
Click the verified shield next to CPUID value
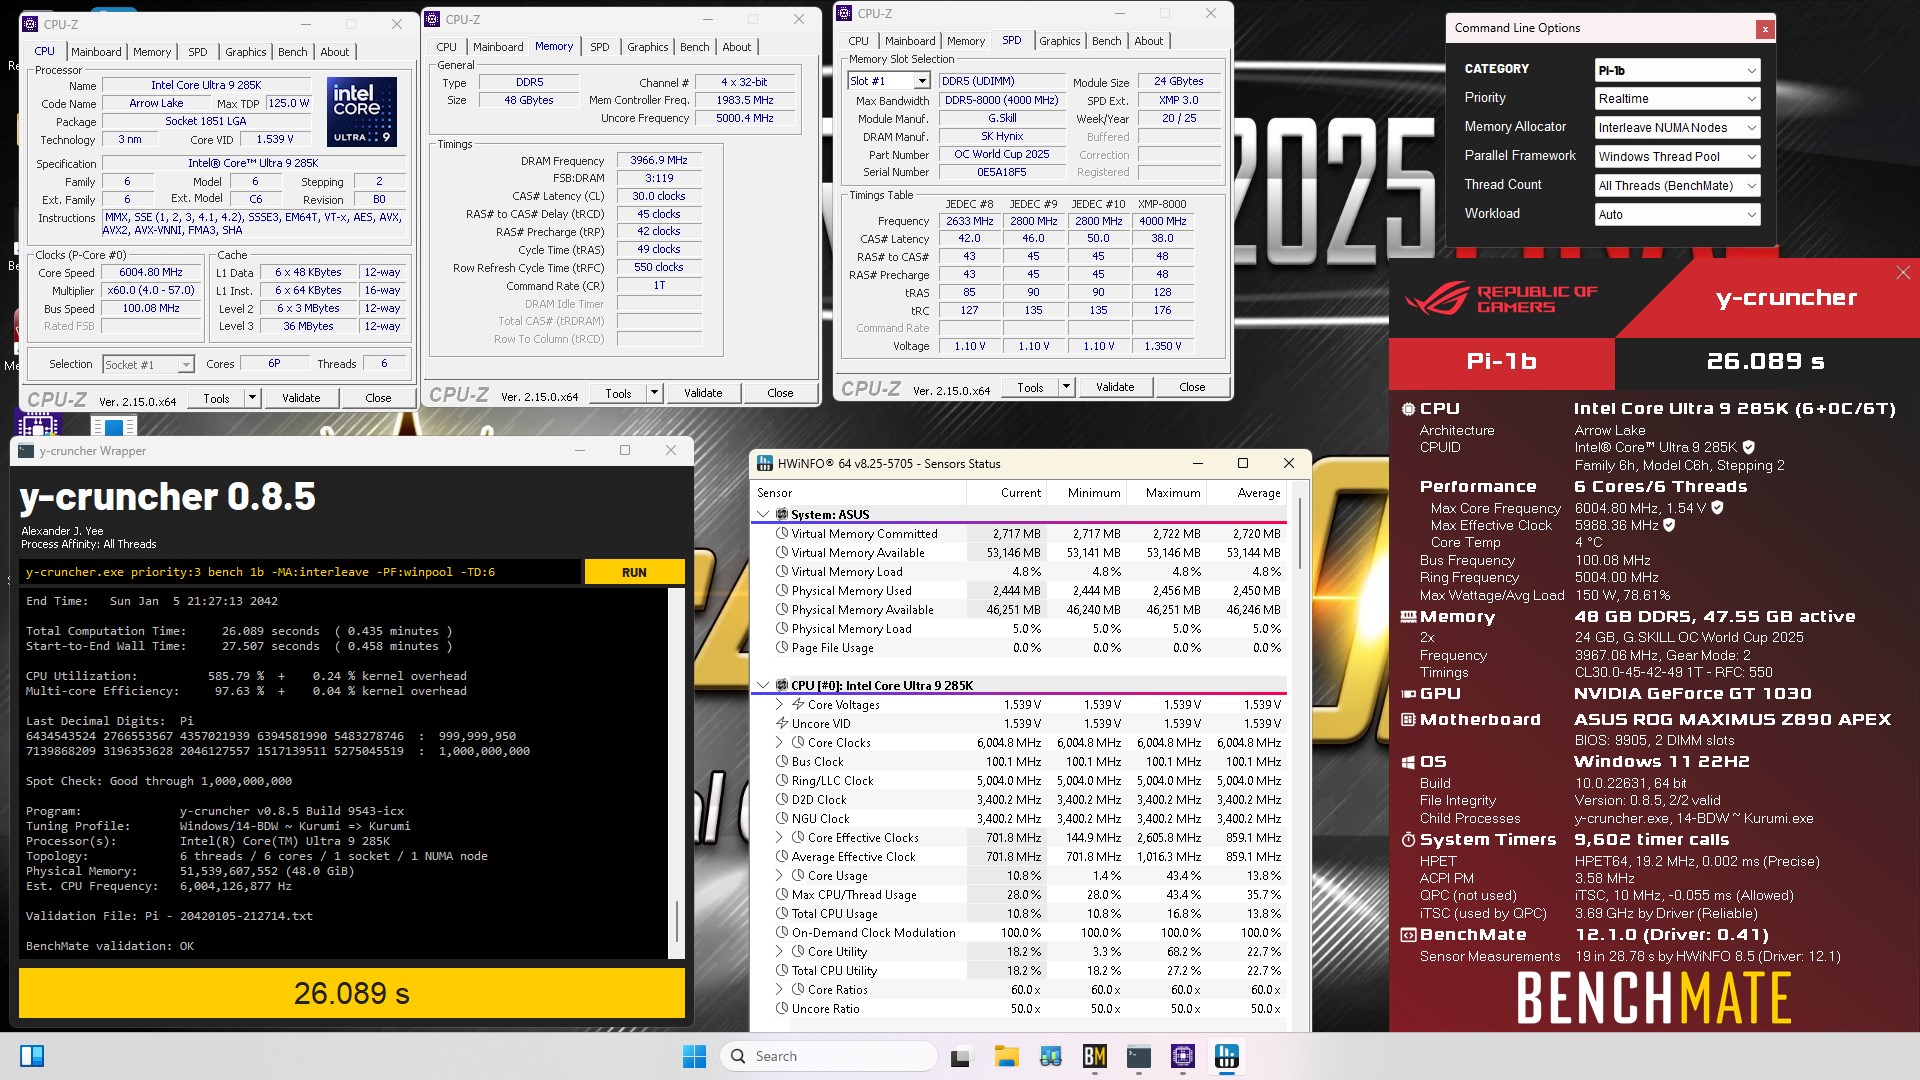pos(1748,447)
